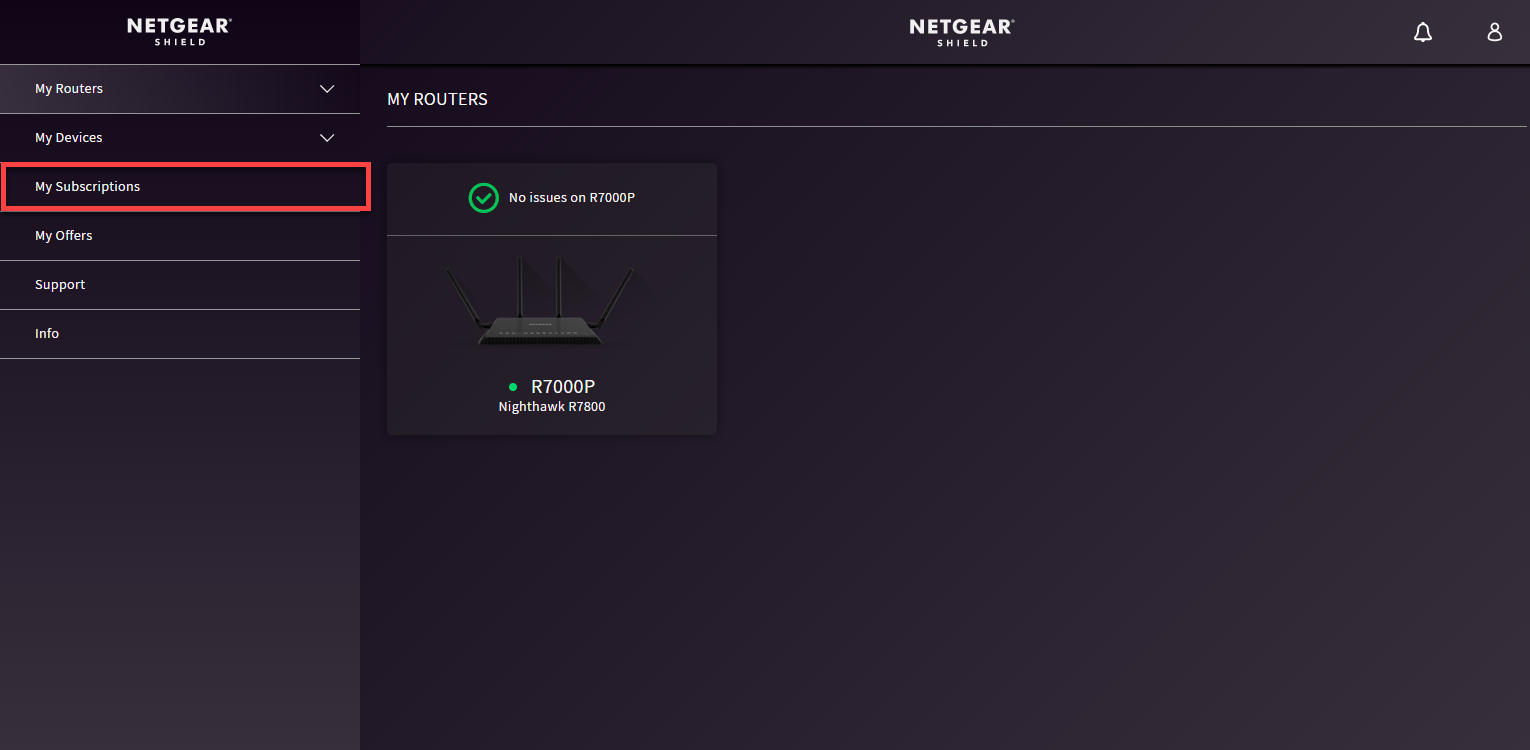Open the user account profile icon
The height and width of the screenshot is (750, 1530).
pyautogui.click(x=1494, y=31)
